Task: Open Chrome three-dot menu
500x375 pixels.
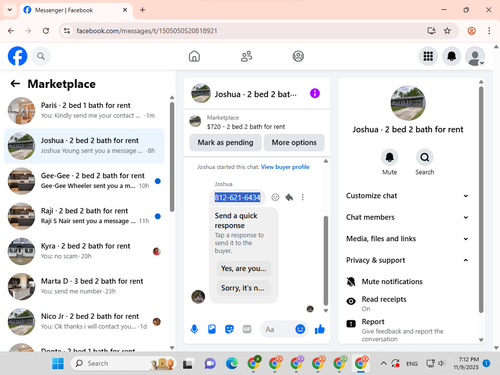Action: tap(489, 31)
